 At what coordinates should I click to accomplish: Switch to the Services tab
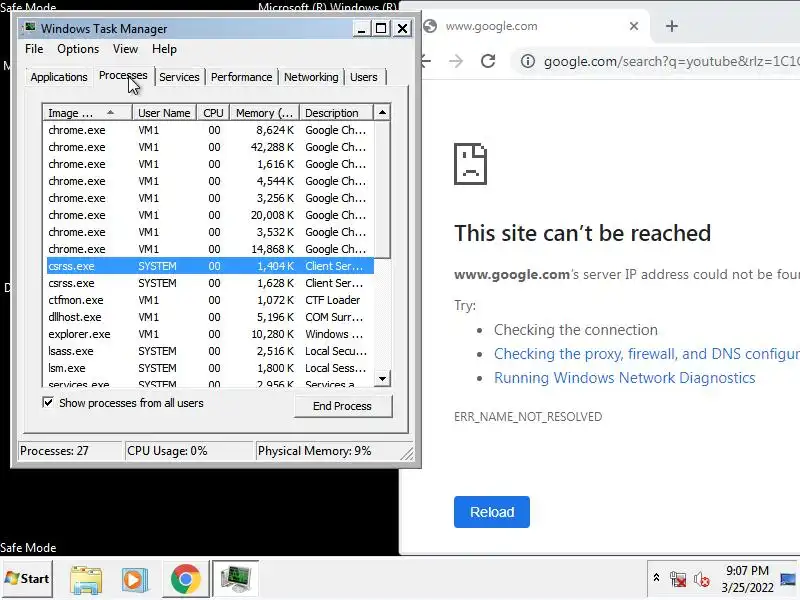179,77
